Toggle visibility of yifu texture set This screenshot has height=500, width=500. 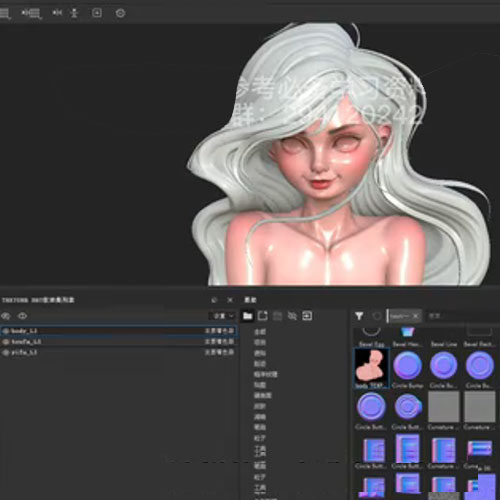point(6,352)
